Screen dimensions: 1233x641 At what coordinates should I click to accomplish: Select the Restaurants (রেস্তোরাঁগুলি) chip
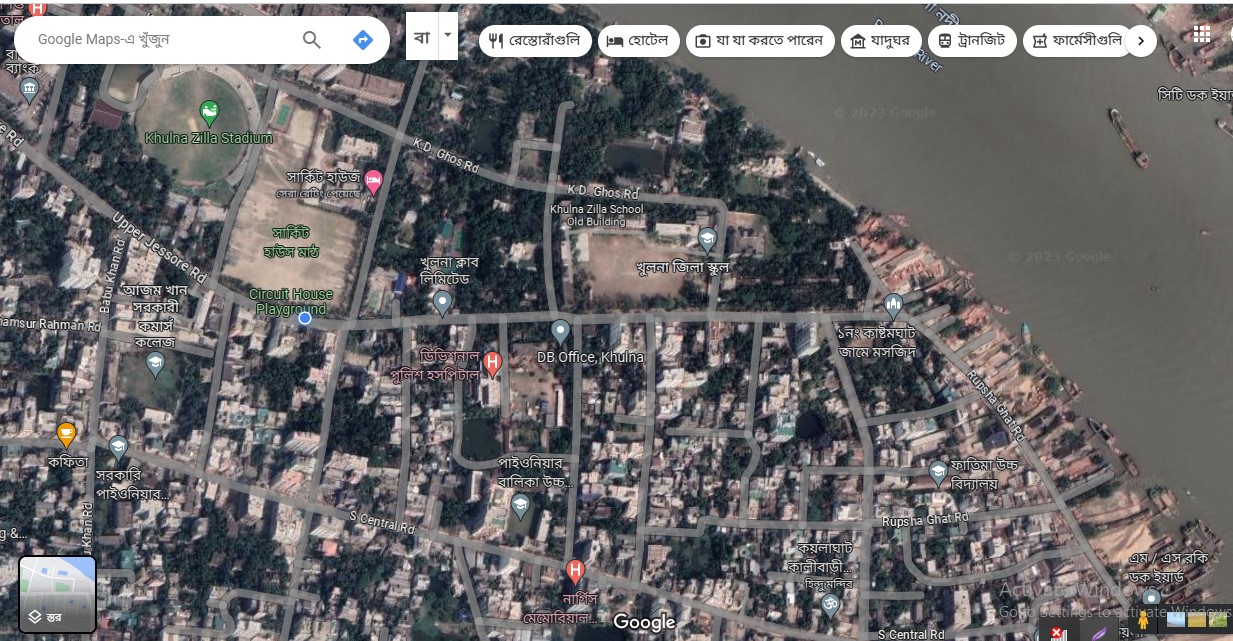535,41
